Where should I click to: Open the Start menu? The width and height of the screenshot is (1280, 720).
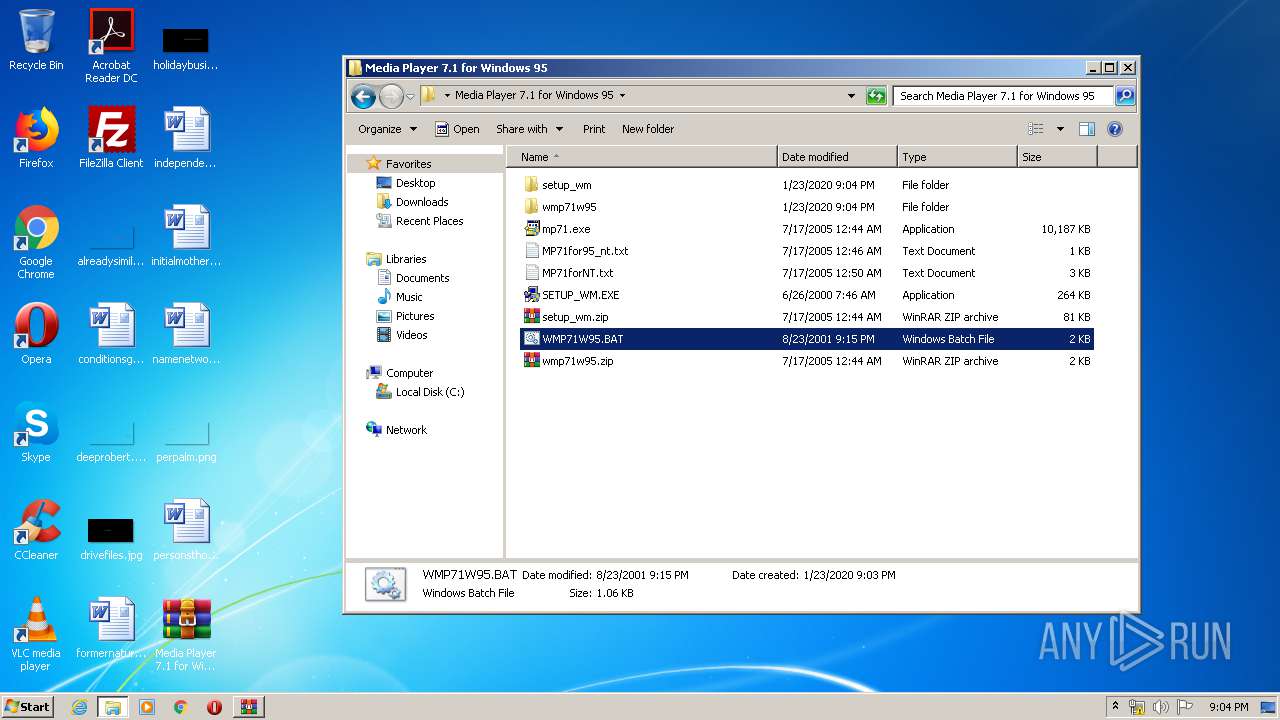[28, 707]
